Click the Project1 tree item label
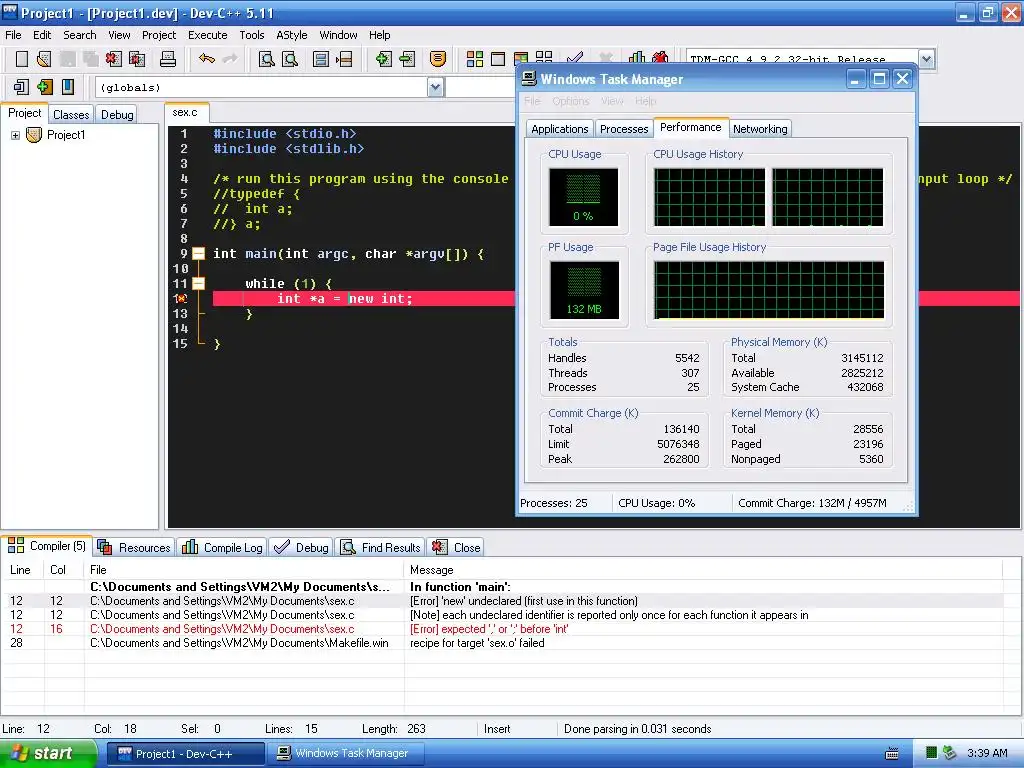Screen dimensions: 1024x768 pos(66,135)
